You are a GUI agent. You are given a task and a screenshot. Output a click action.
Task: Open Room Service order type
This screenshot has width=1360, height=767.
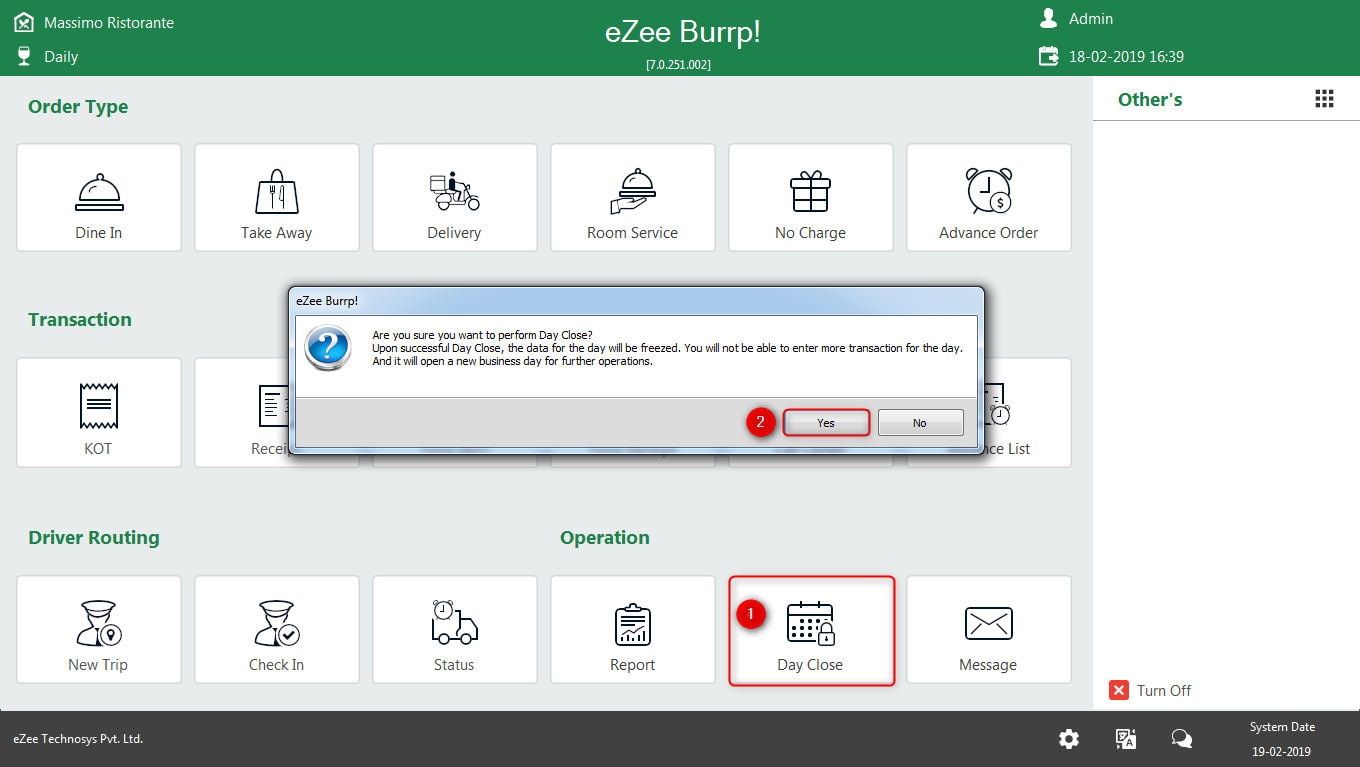tap(633, 197)
